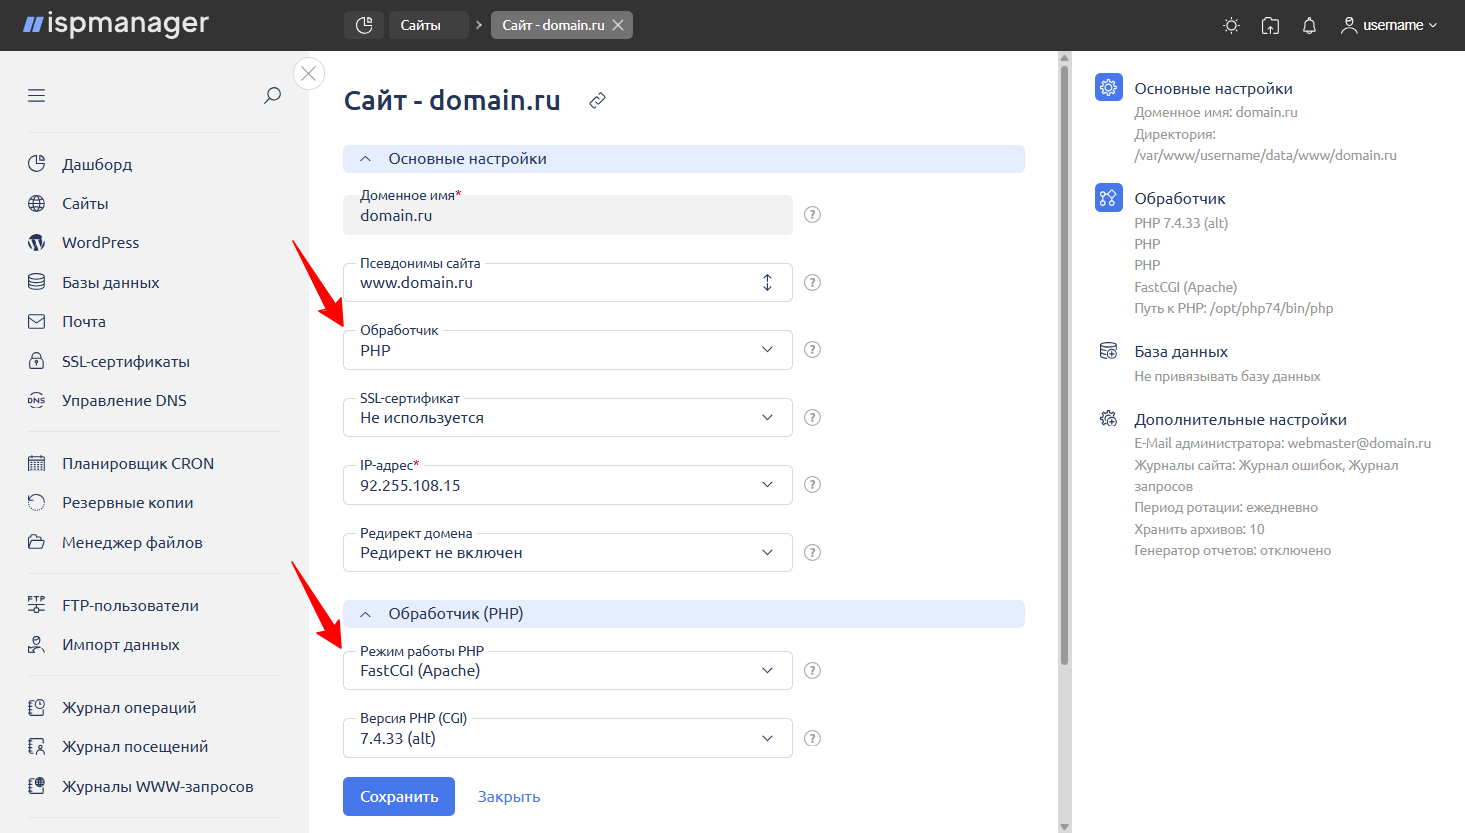Toggle light/dark theme sun icon
The height and width of the screenshot is (833, 1465).
pos(1231,25)
